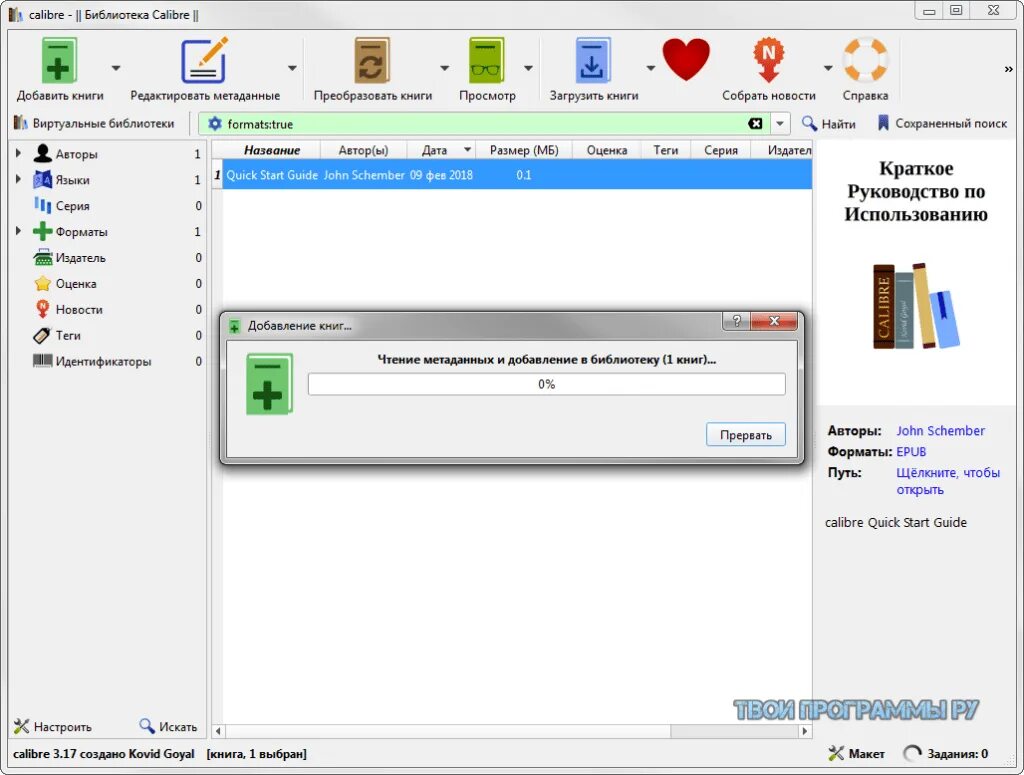Sort by Теги column header
Screen dimensions: 1024x775
click(x=665, y=150)
